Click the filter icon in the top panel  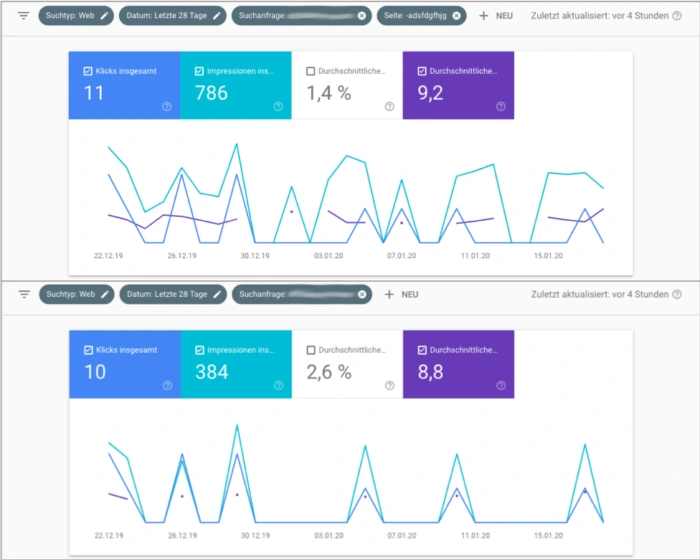[x=24, y=16]
